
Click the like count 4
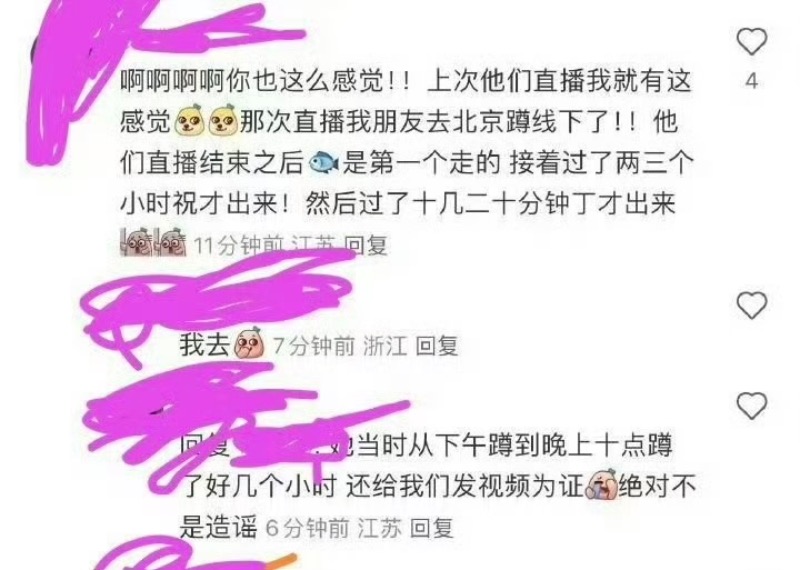(x=751, y=81)
